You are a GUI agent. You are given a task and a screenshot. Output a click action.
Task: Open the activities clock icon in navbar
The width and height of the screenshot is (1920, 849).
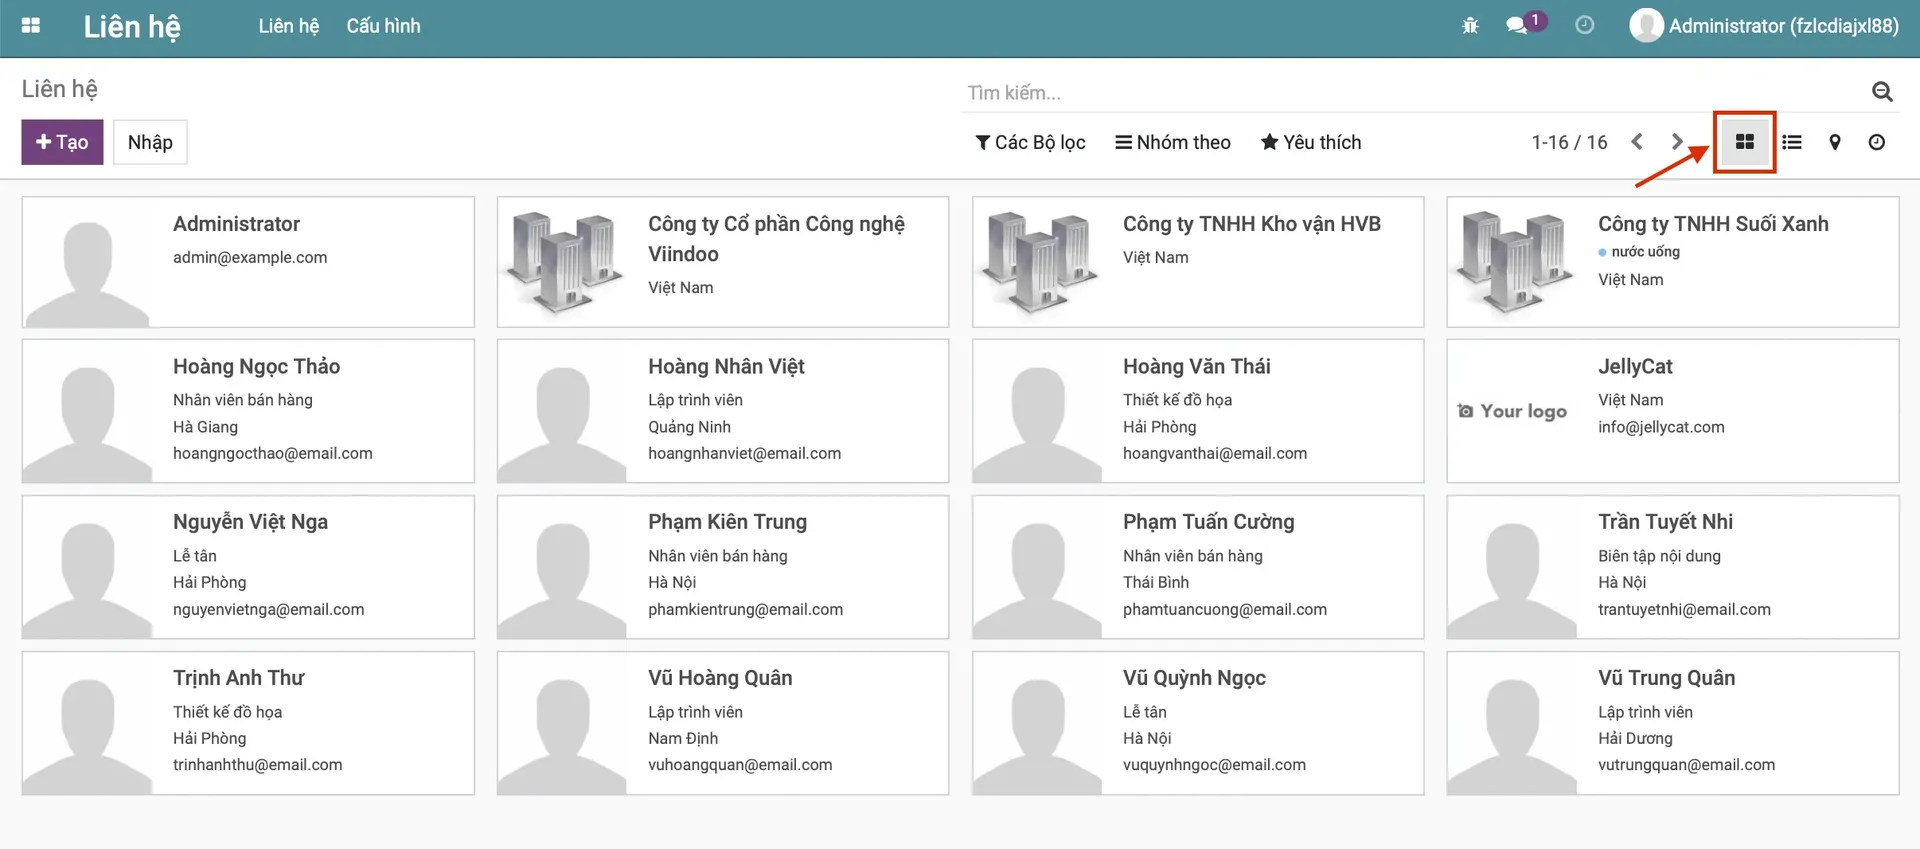point(1585,25)
